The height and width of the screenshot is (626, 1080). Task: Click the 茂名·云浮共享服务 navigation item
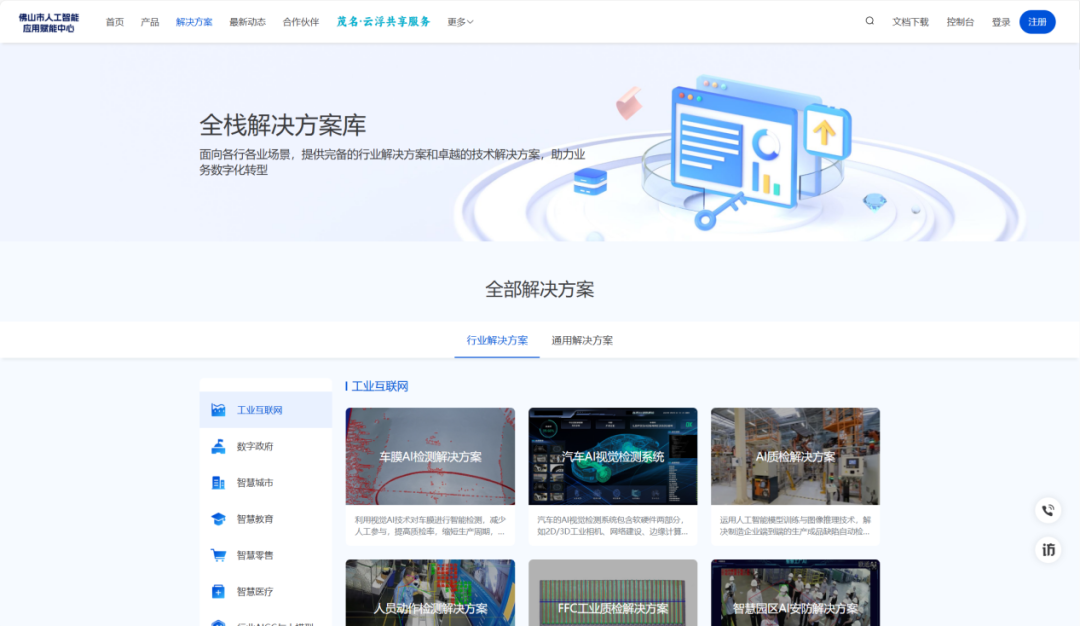point(386,20)
